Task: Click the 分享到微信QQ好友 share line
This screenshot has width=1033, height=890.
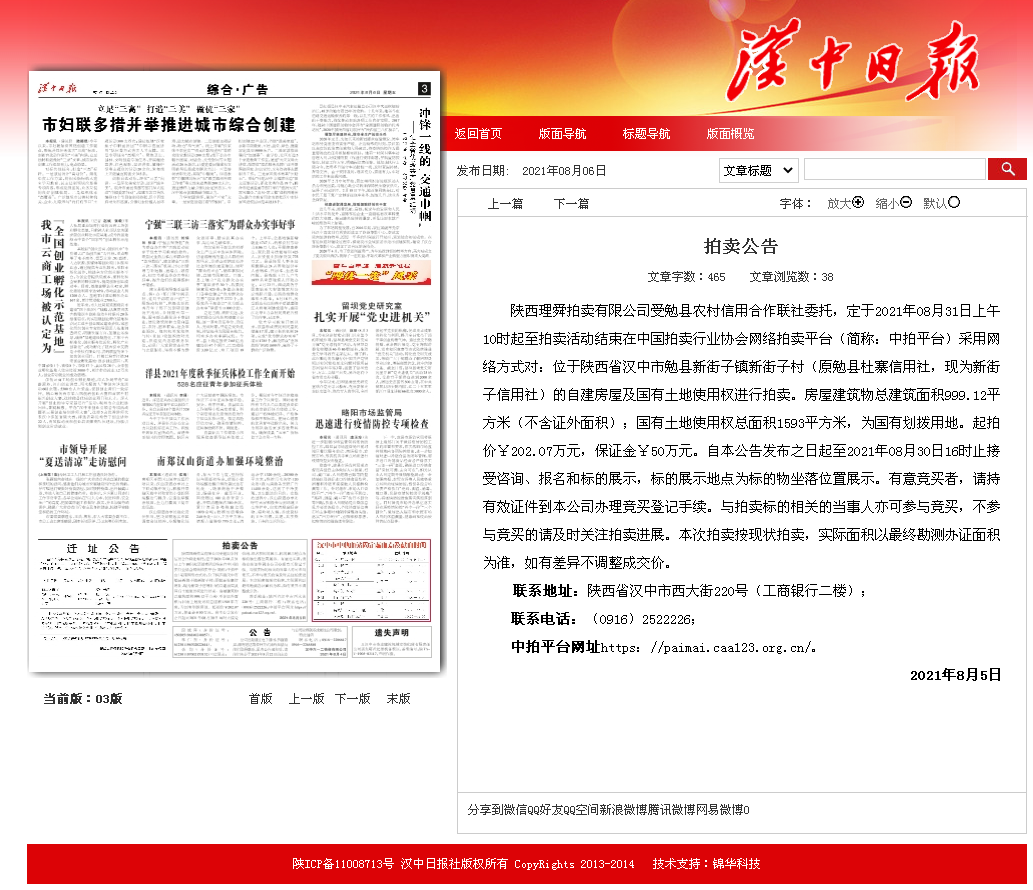Action: pos(609,810)
